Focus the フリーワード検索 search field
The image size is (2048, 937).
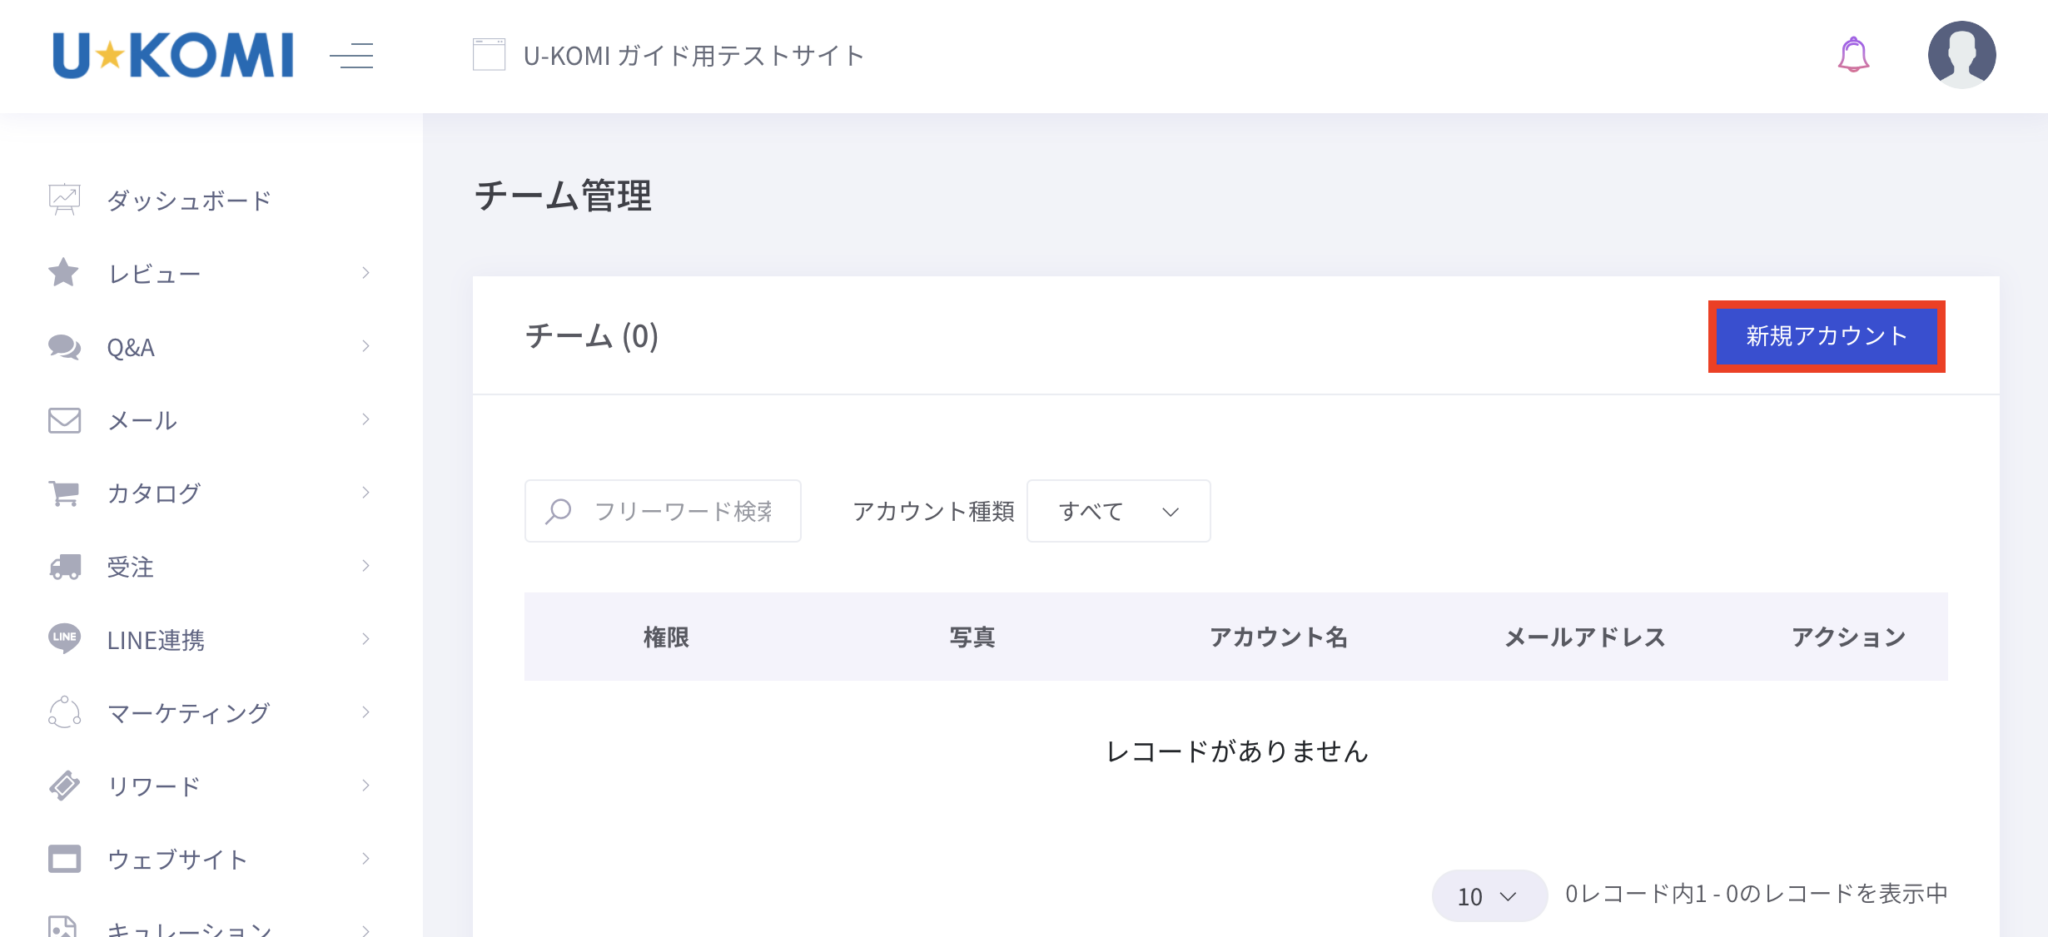[x=682, y=511]
